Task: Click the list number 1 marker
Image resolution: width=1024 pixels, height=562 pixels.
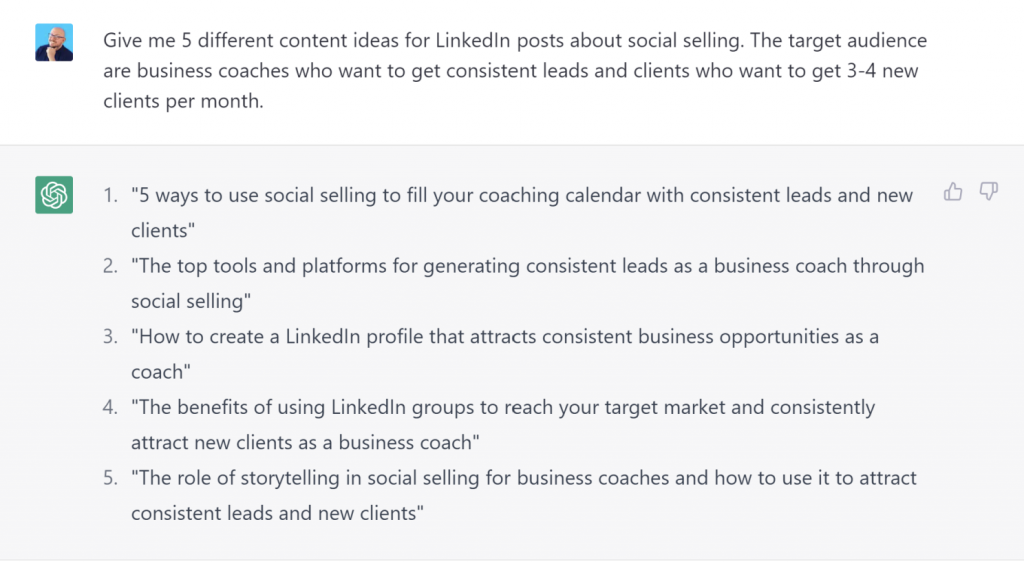Action: click(110, 195)
